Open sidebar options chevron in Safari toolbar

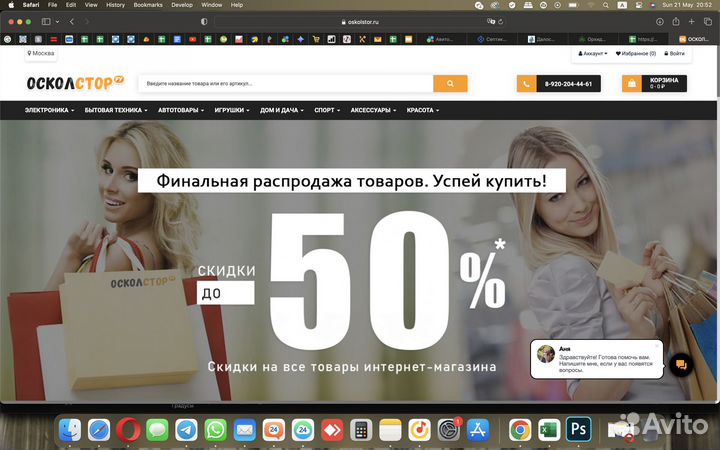point(57,22)
